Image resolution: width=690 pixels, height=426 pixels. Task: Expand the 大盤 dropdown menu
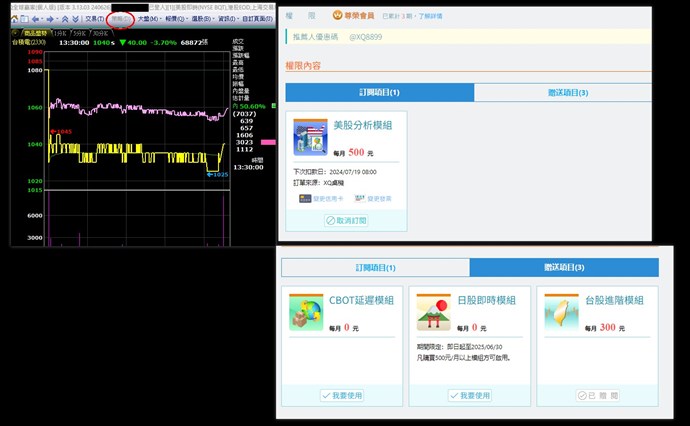(x=148, y=19)
